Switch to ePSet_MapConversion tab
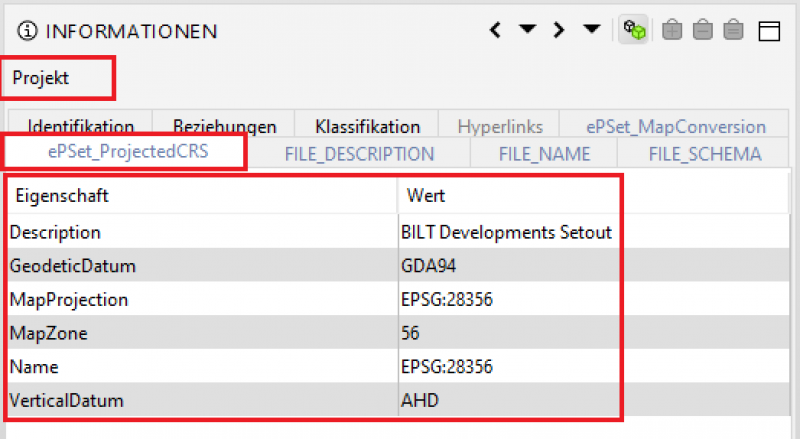 [x=676, y=126]
